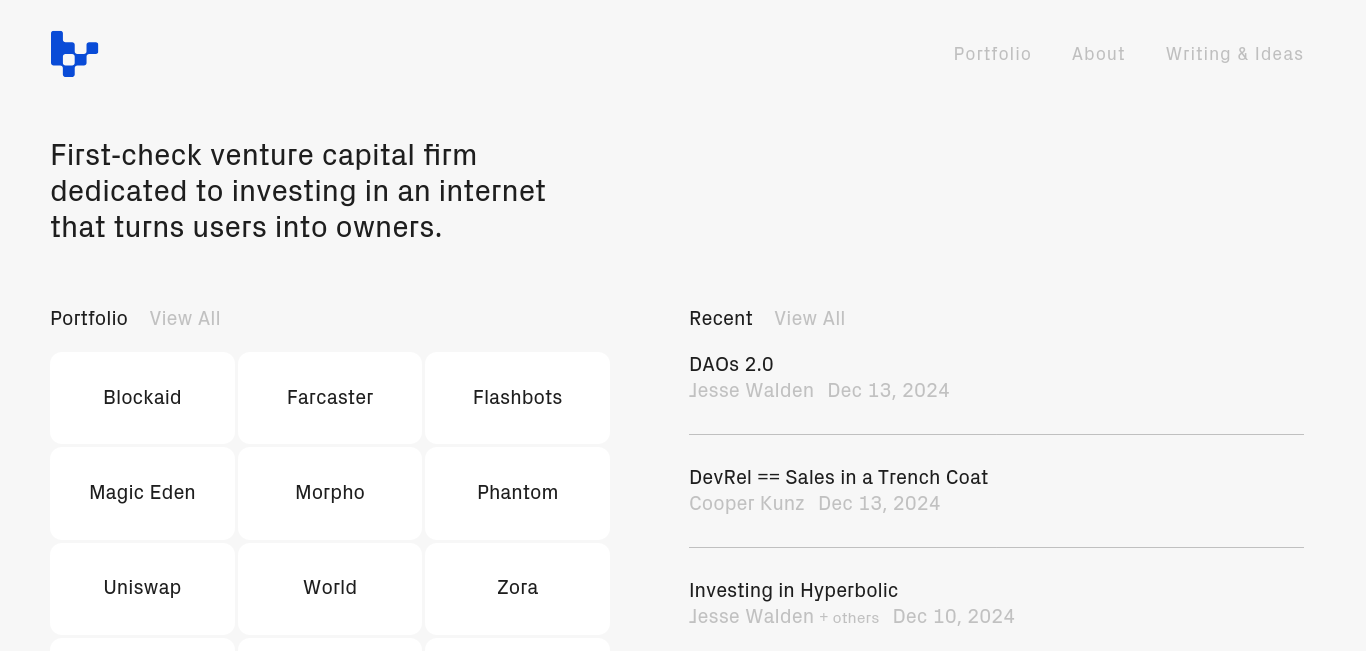1366x651 pixels.
Task: Open the Uniswap portfolio card
Action: click(142, 588)
